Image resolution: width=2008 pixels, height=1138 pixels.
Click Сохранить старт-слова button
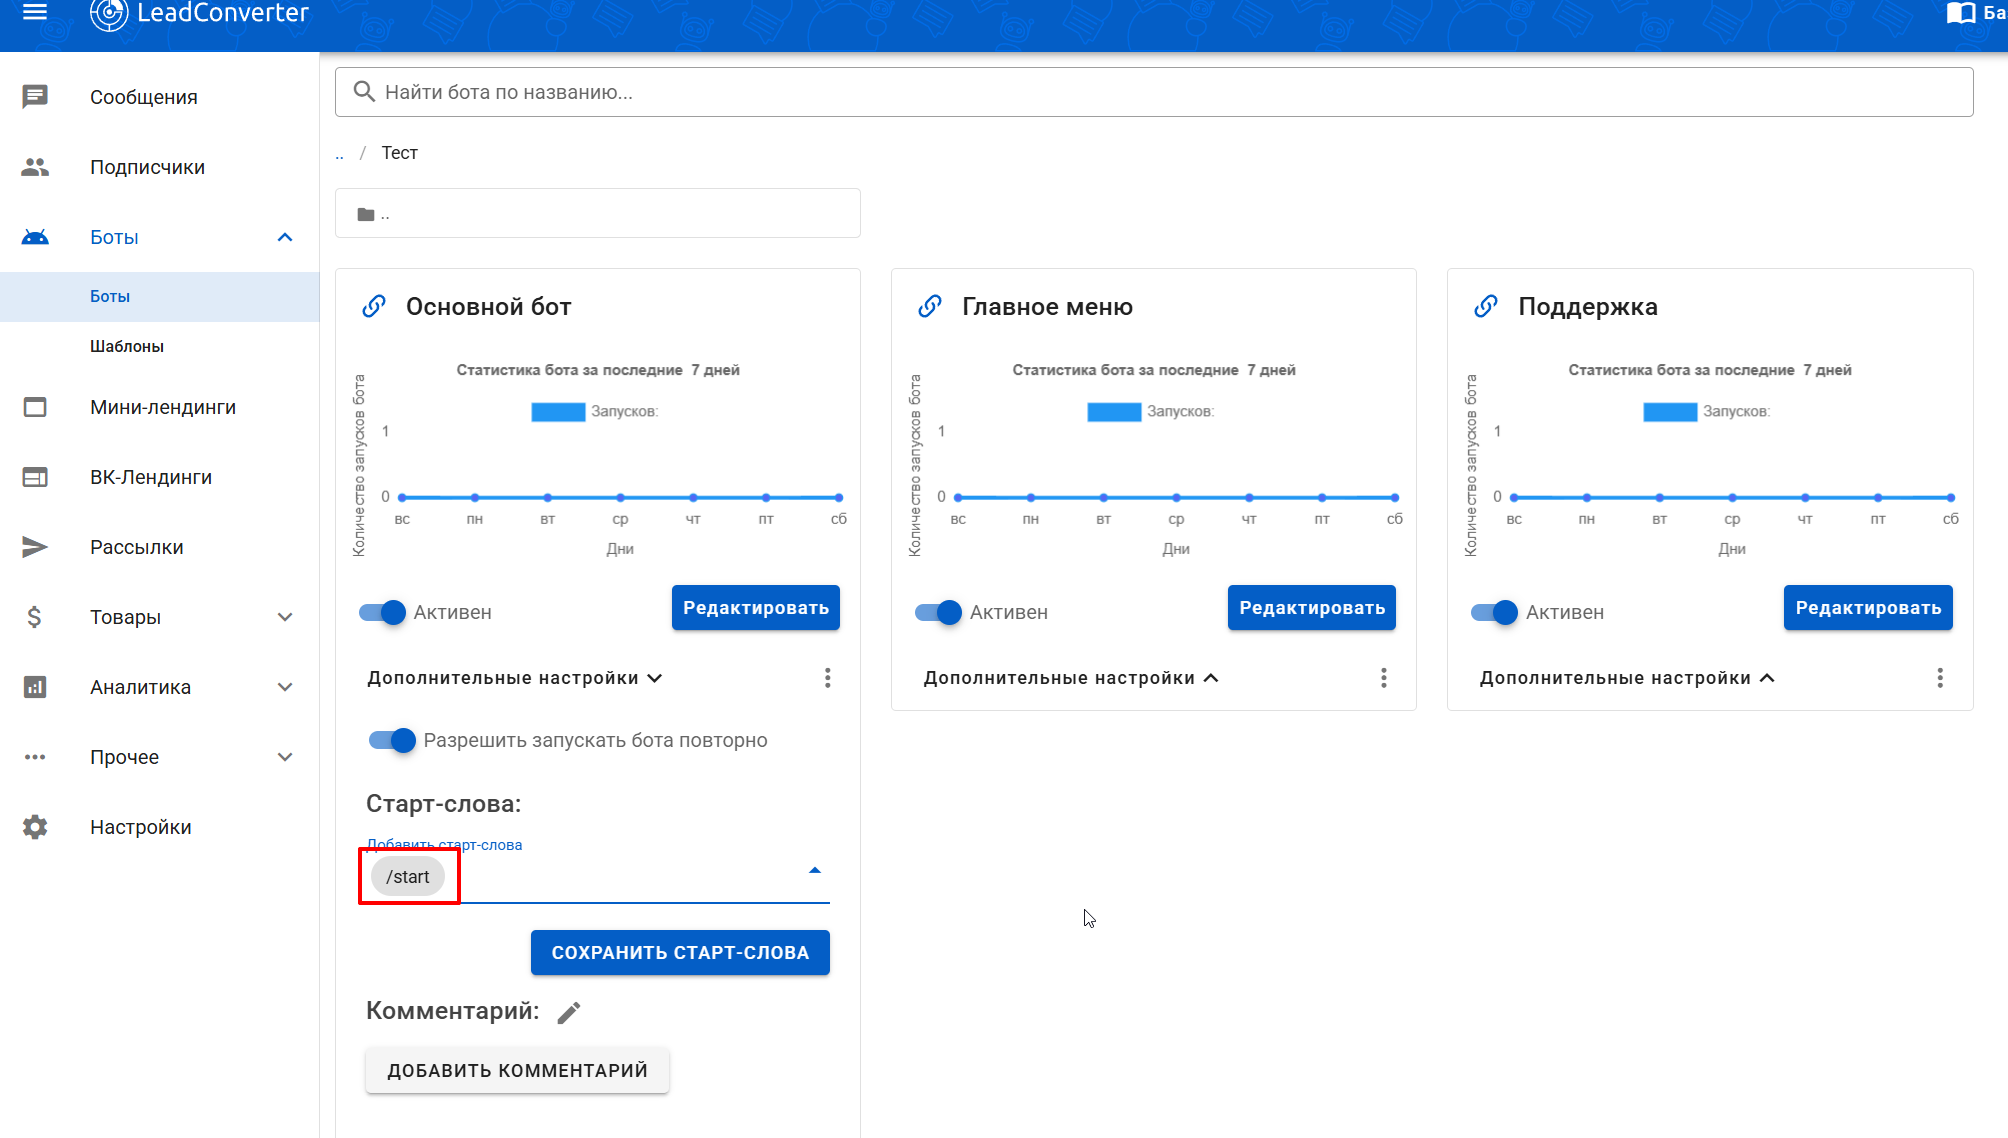pos(680,953)
